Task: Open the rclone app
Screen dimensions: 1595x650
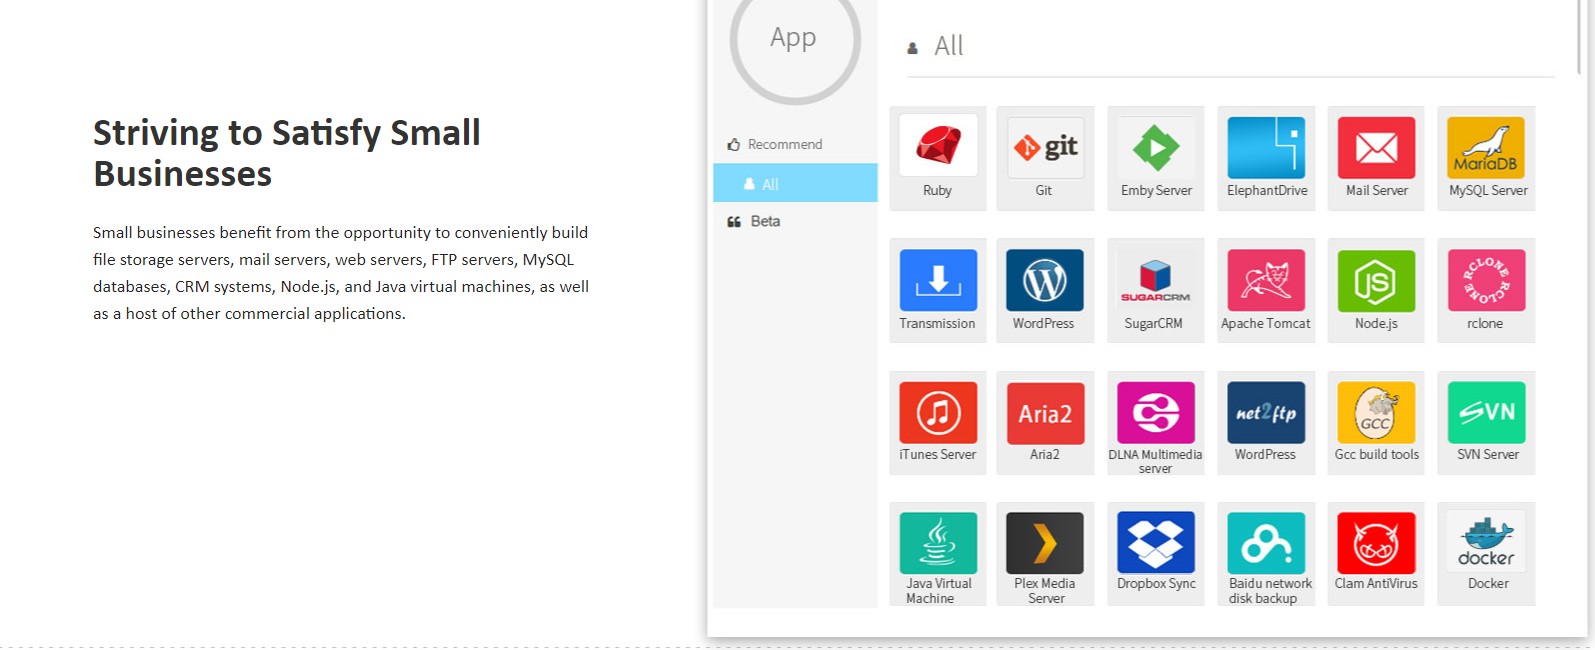Action: point(1486,280)
